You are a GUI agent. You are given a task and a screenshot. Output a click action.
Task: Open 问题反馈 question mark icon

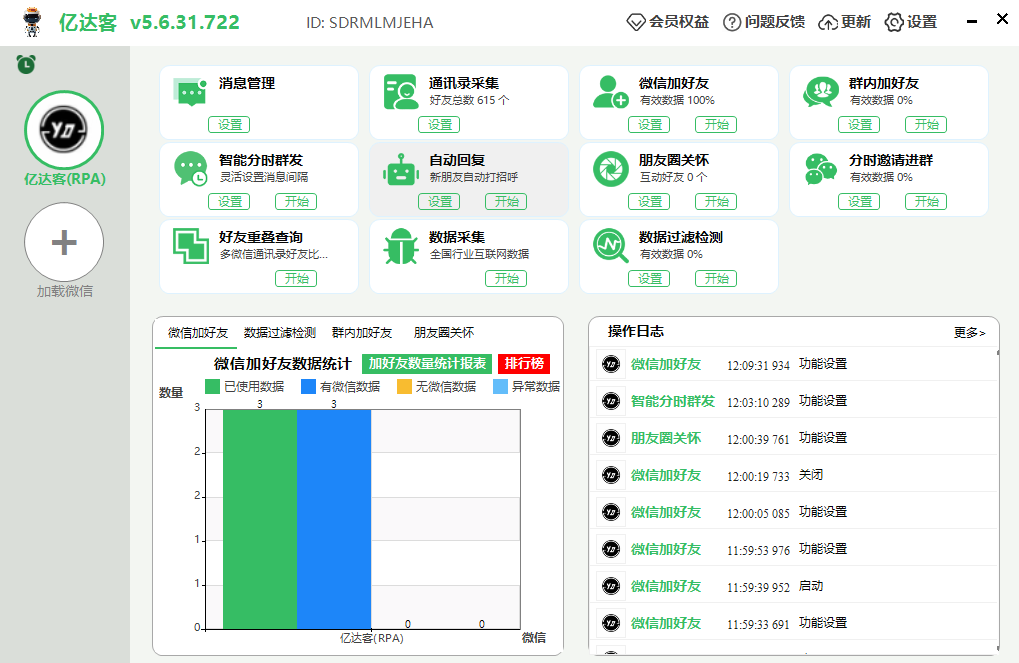[x=732, y=22]
